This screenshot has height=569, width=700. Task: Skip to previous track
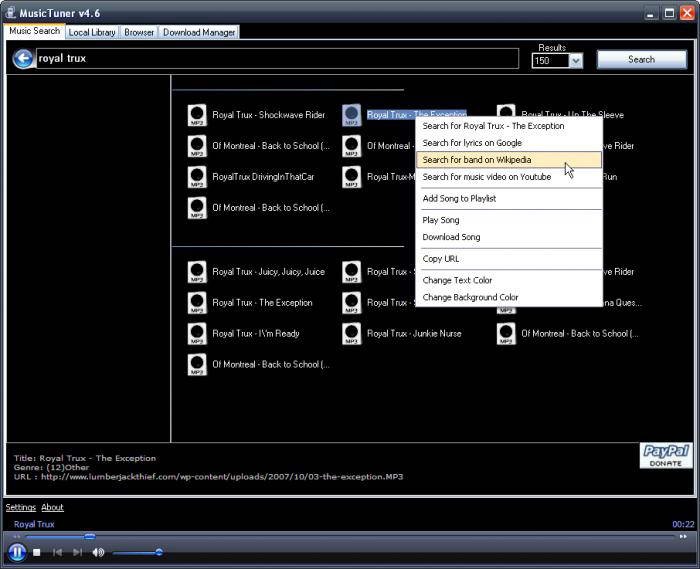click(57, 552)
